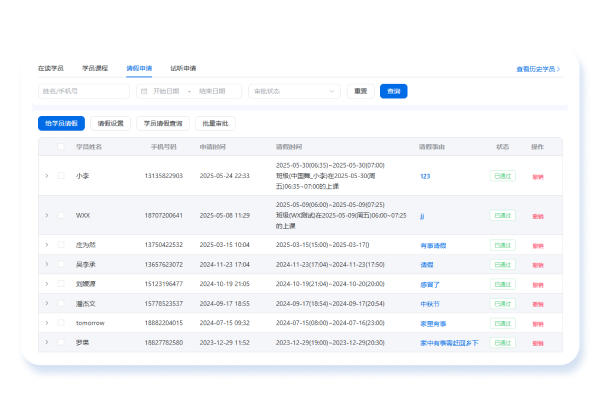The width and height of the screenshot is (600, 410).
Task: Open the 试听申请 tab
Action: click(x=183, y=68)
